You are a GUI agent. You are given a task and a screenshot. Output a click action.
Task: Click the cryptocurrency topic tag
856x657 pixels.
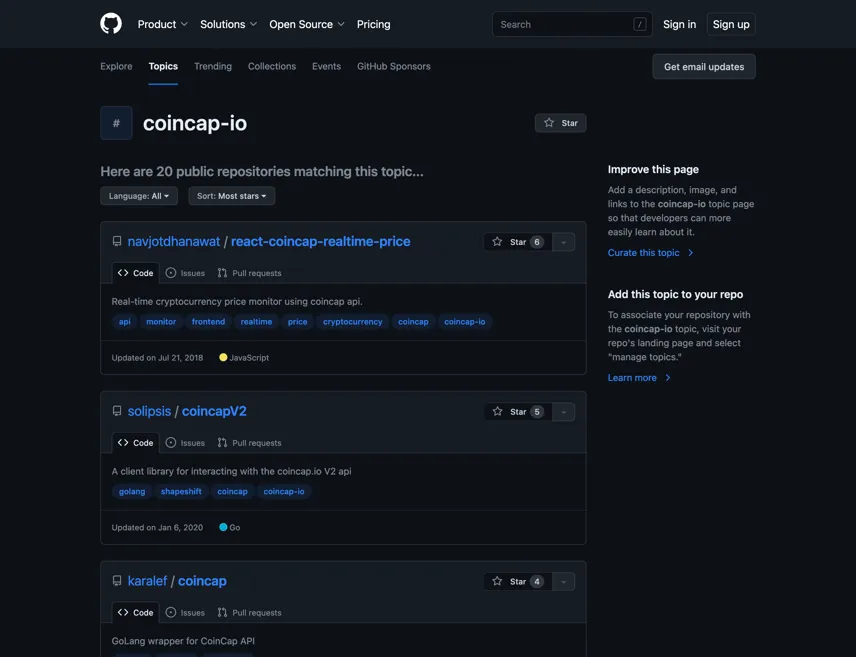click(x=353, y=322)
